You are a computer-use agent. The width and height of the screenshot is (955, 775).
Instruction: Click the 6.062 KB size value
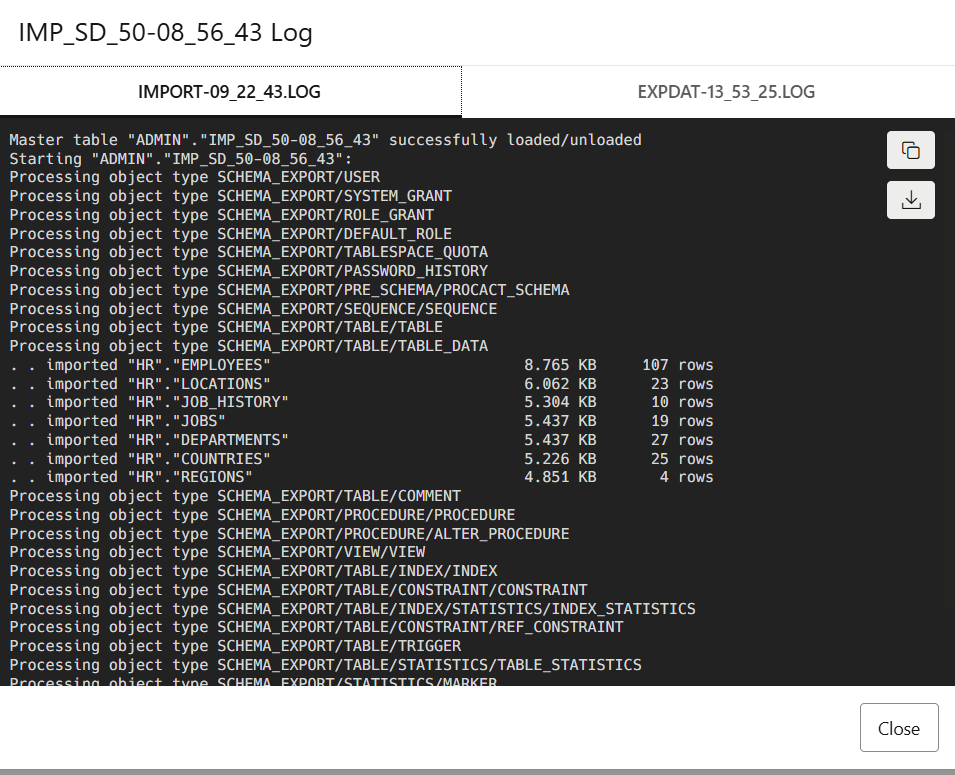coord(560,384)
